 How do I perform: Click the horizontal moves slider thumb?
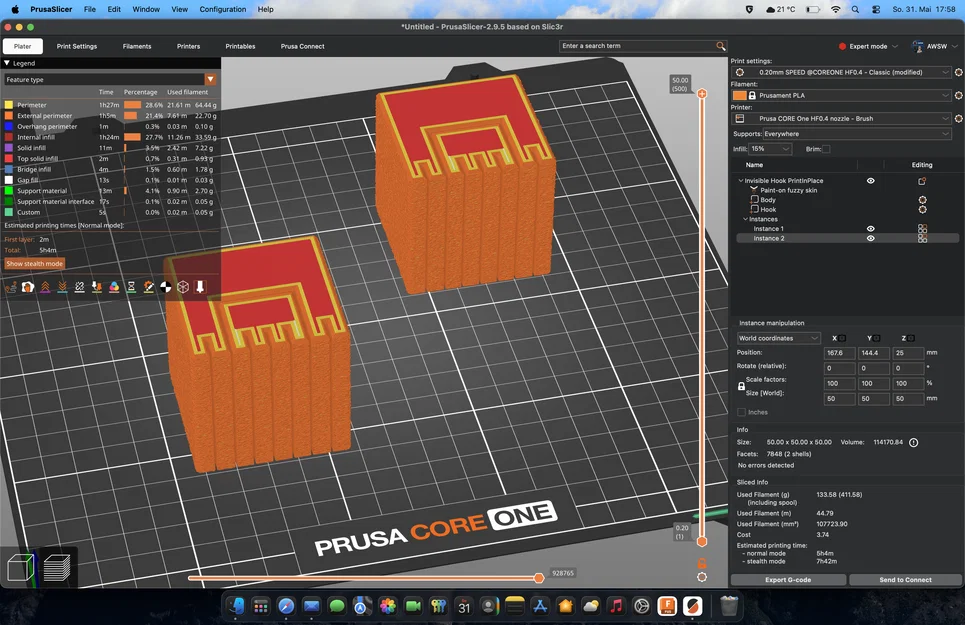point(539,578)
